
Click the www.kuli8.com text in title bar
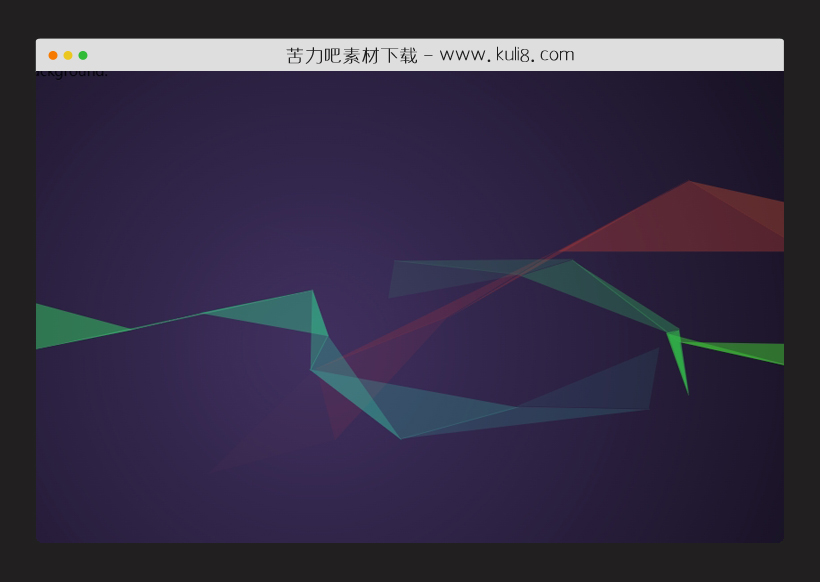[507, 55]
